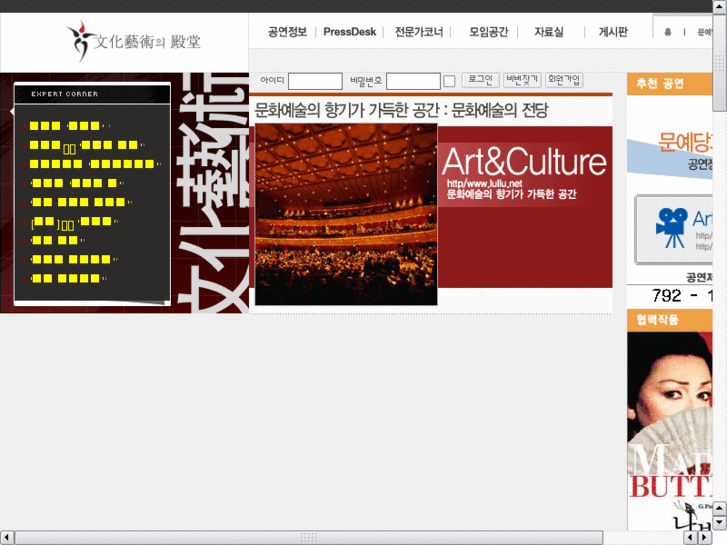
Task: Click the horizontal scrollbar thumb
Action: [x=309, y=538]
